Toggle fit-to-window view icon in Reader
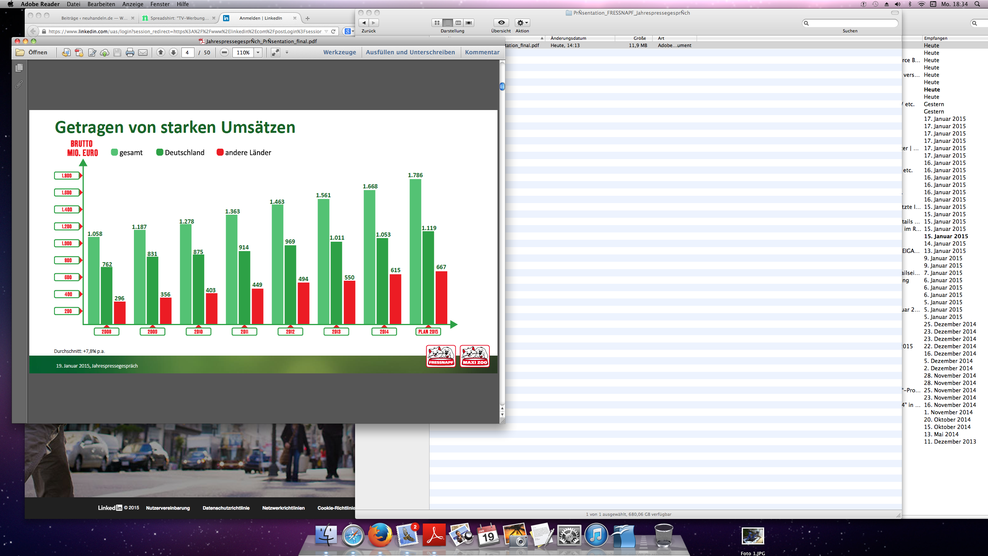 pyautogui.click(x=275, y=52)
